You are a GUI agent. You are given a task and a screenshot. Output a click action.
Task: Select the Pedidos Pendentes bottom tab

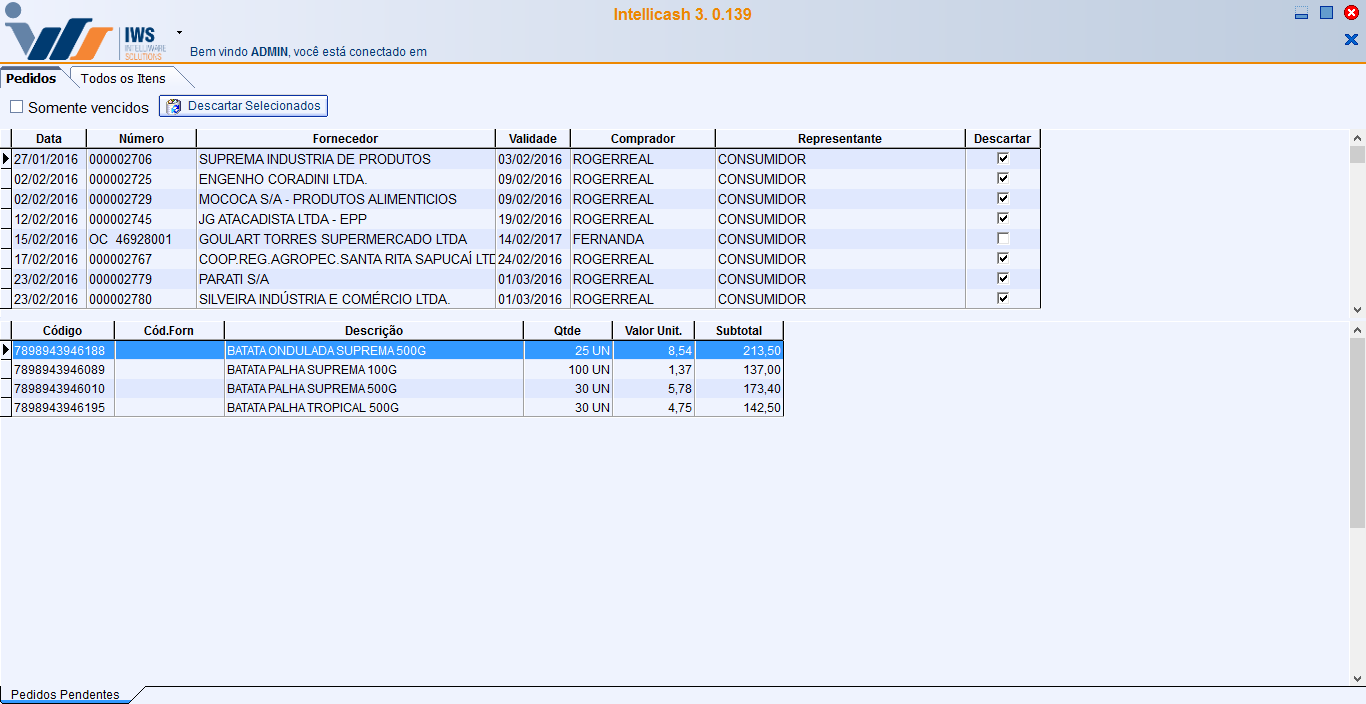[x=65, y=694]
